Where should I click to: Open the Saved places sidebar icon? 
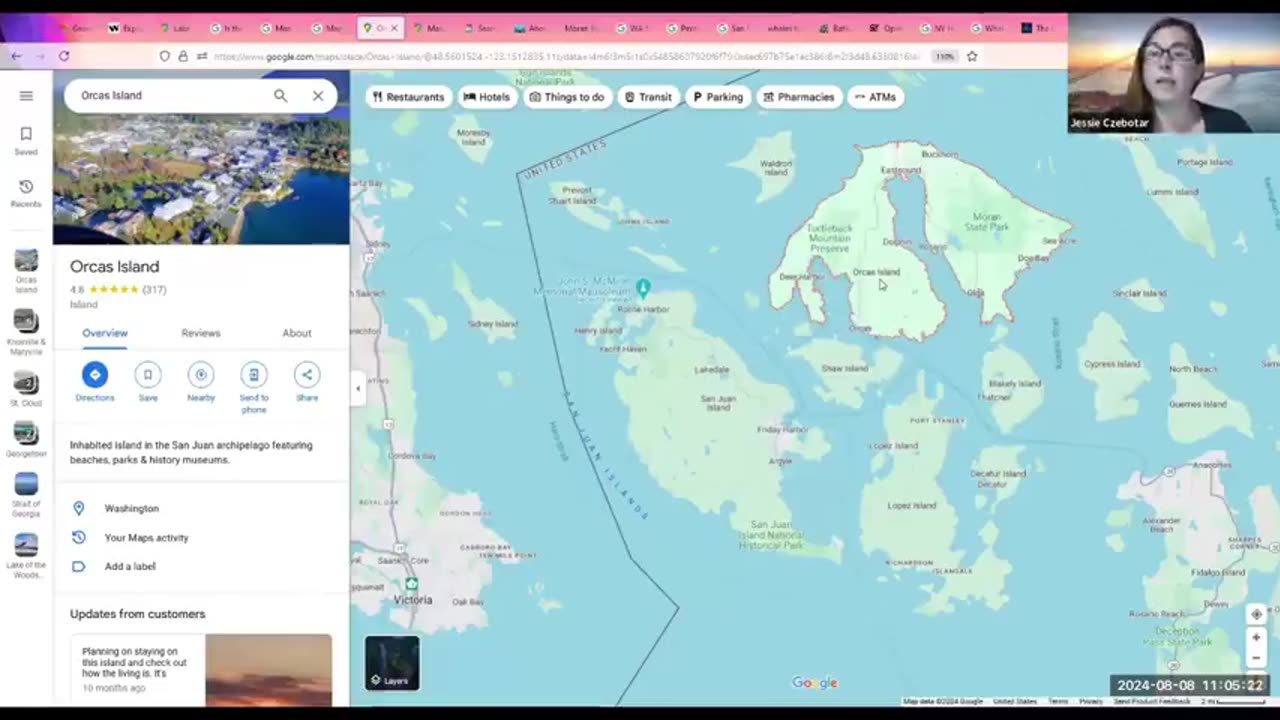tap(26, 141)
